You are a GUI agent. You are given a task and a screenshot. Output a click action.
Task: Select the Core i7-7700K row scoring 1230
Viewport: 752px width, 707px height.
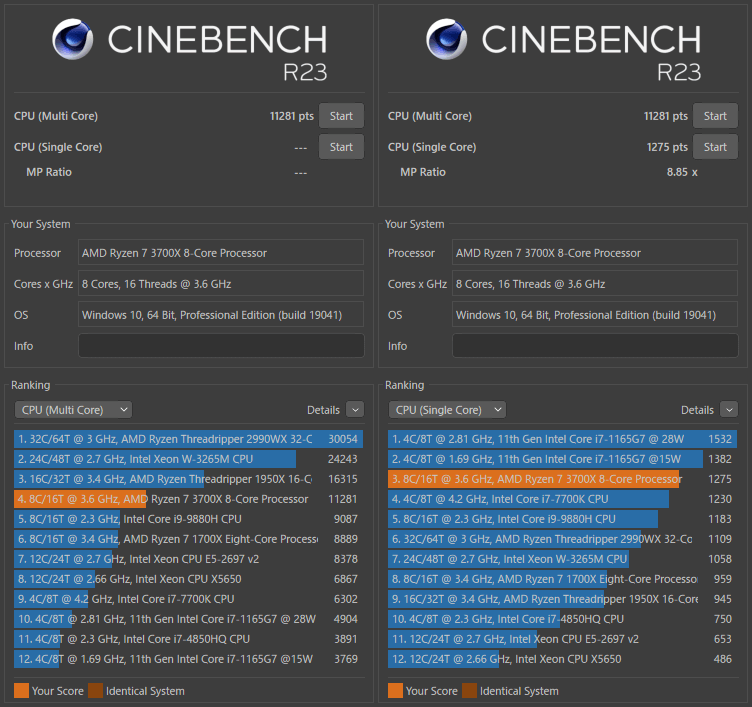tap(562, 499)
